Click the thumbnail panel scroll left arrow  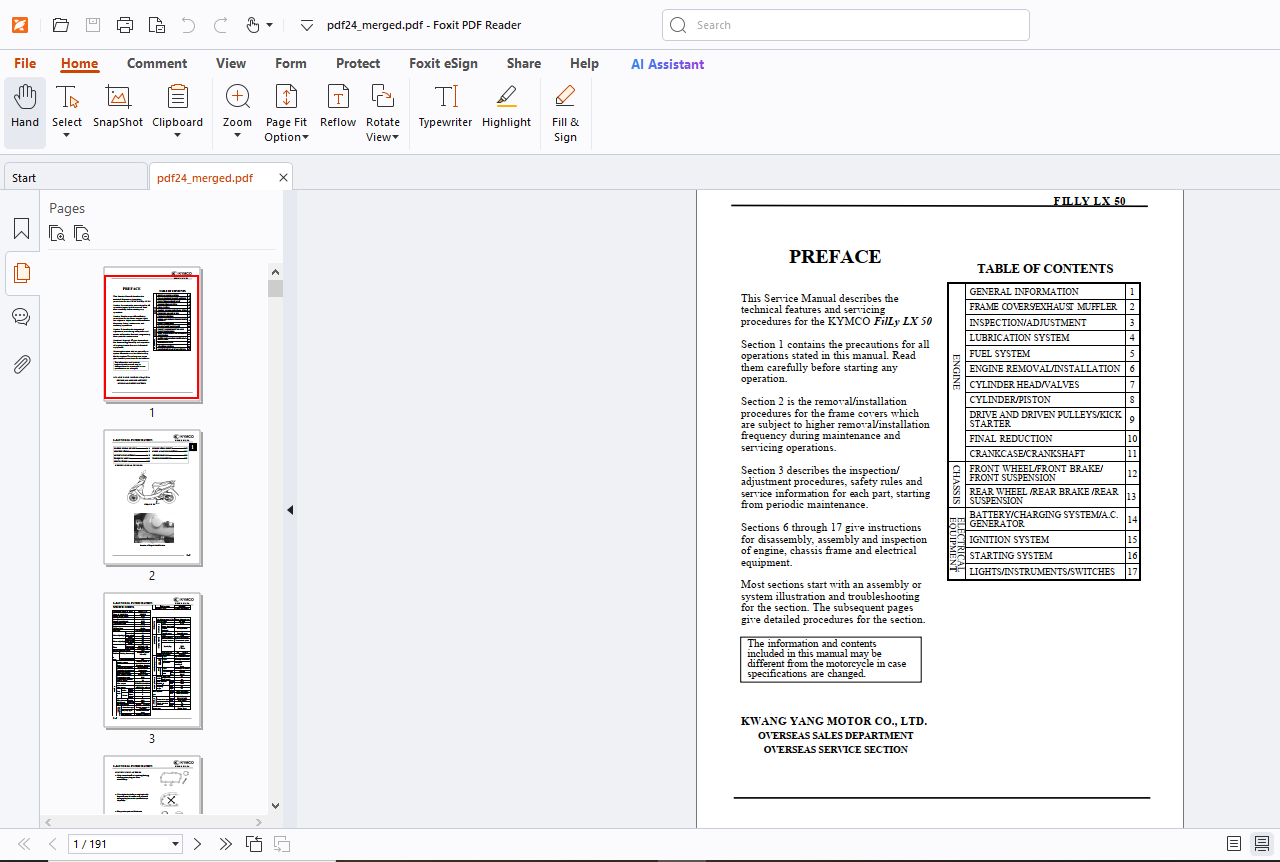48,821
